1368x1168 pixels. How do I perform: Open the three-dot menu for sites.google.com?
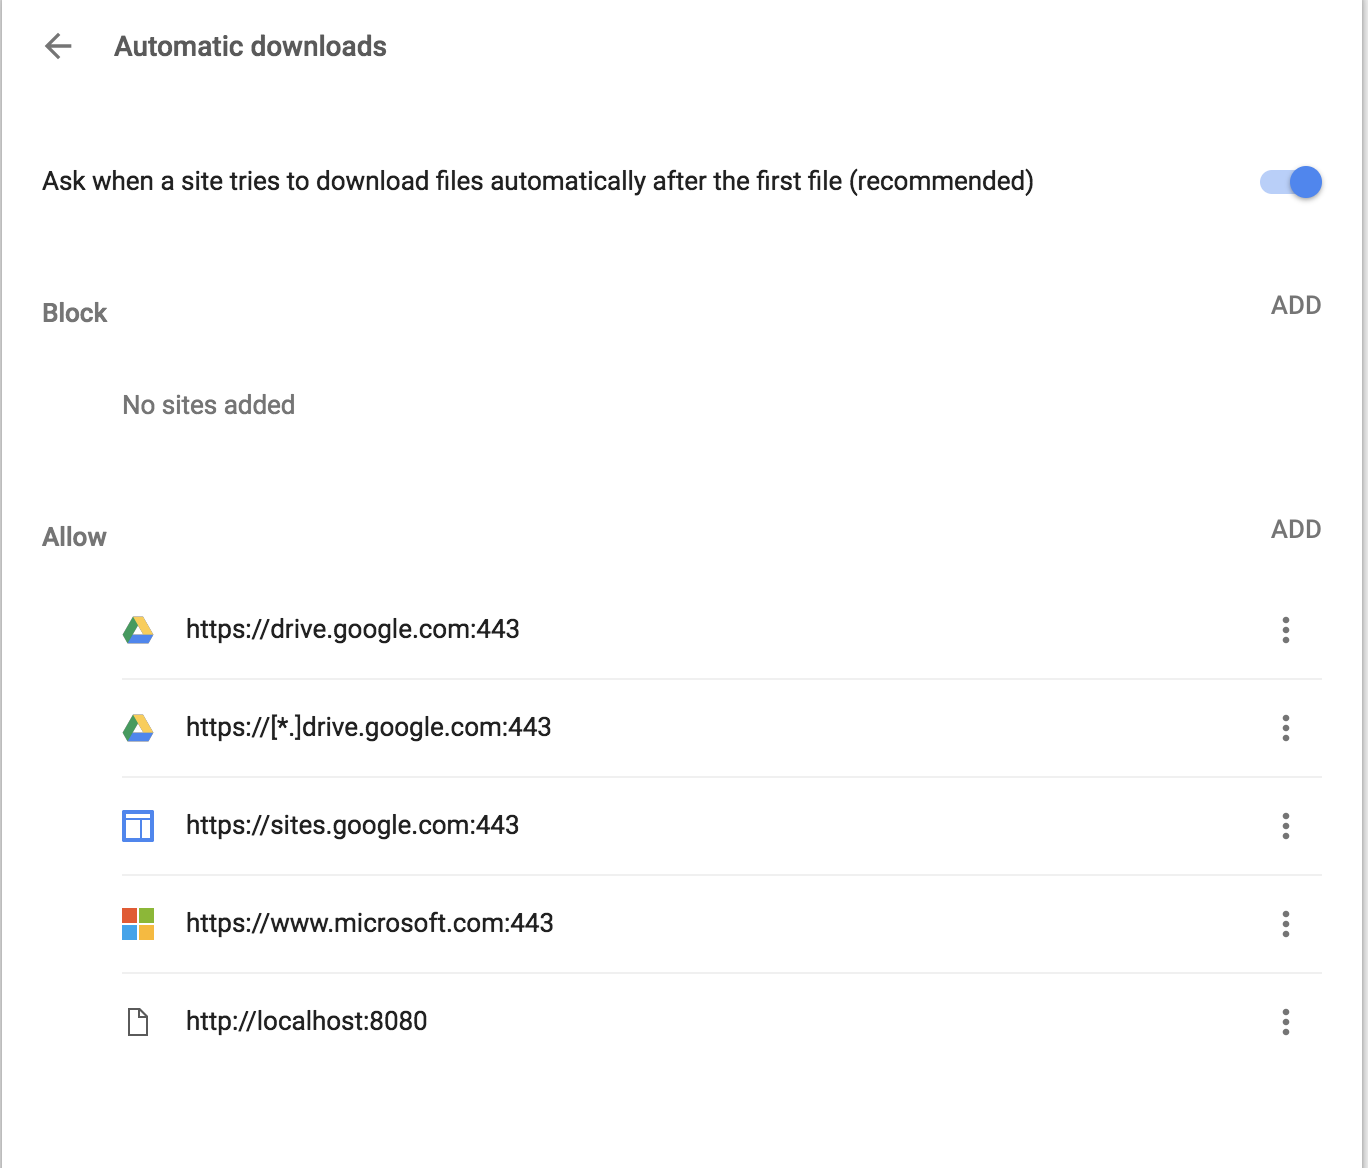pyautogui.click(x=1285, y=827)
